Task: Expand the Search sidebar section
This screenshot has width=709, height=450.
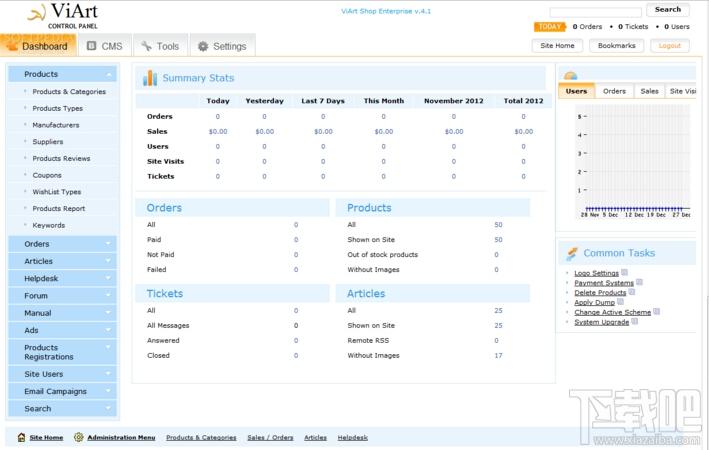Action: click(x=62, y=409)
